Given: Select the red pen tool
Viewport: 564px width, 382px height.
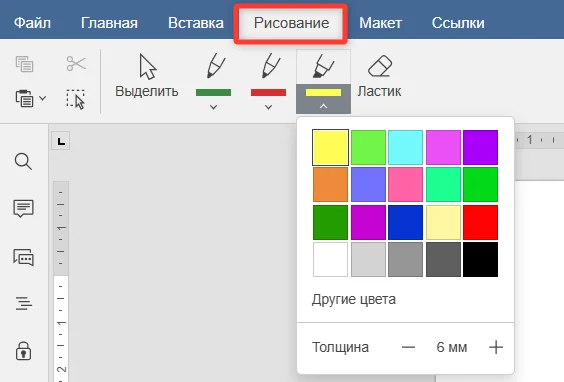Looking at the screenshot, I should [268, 74].
